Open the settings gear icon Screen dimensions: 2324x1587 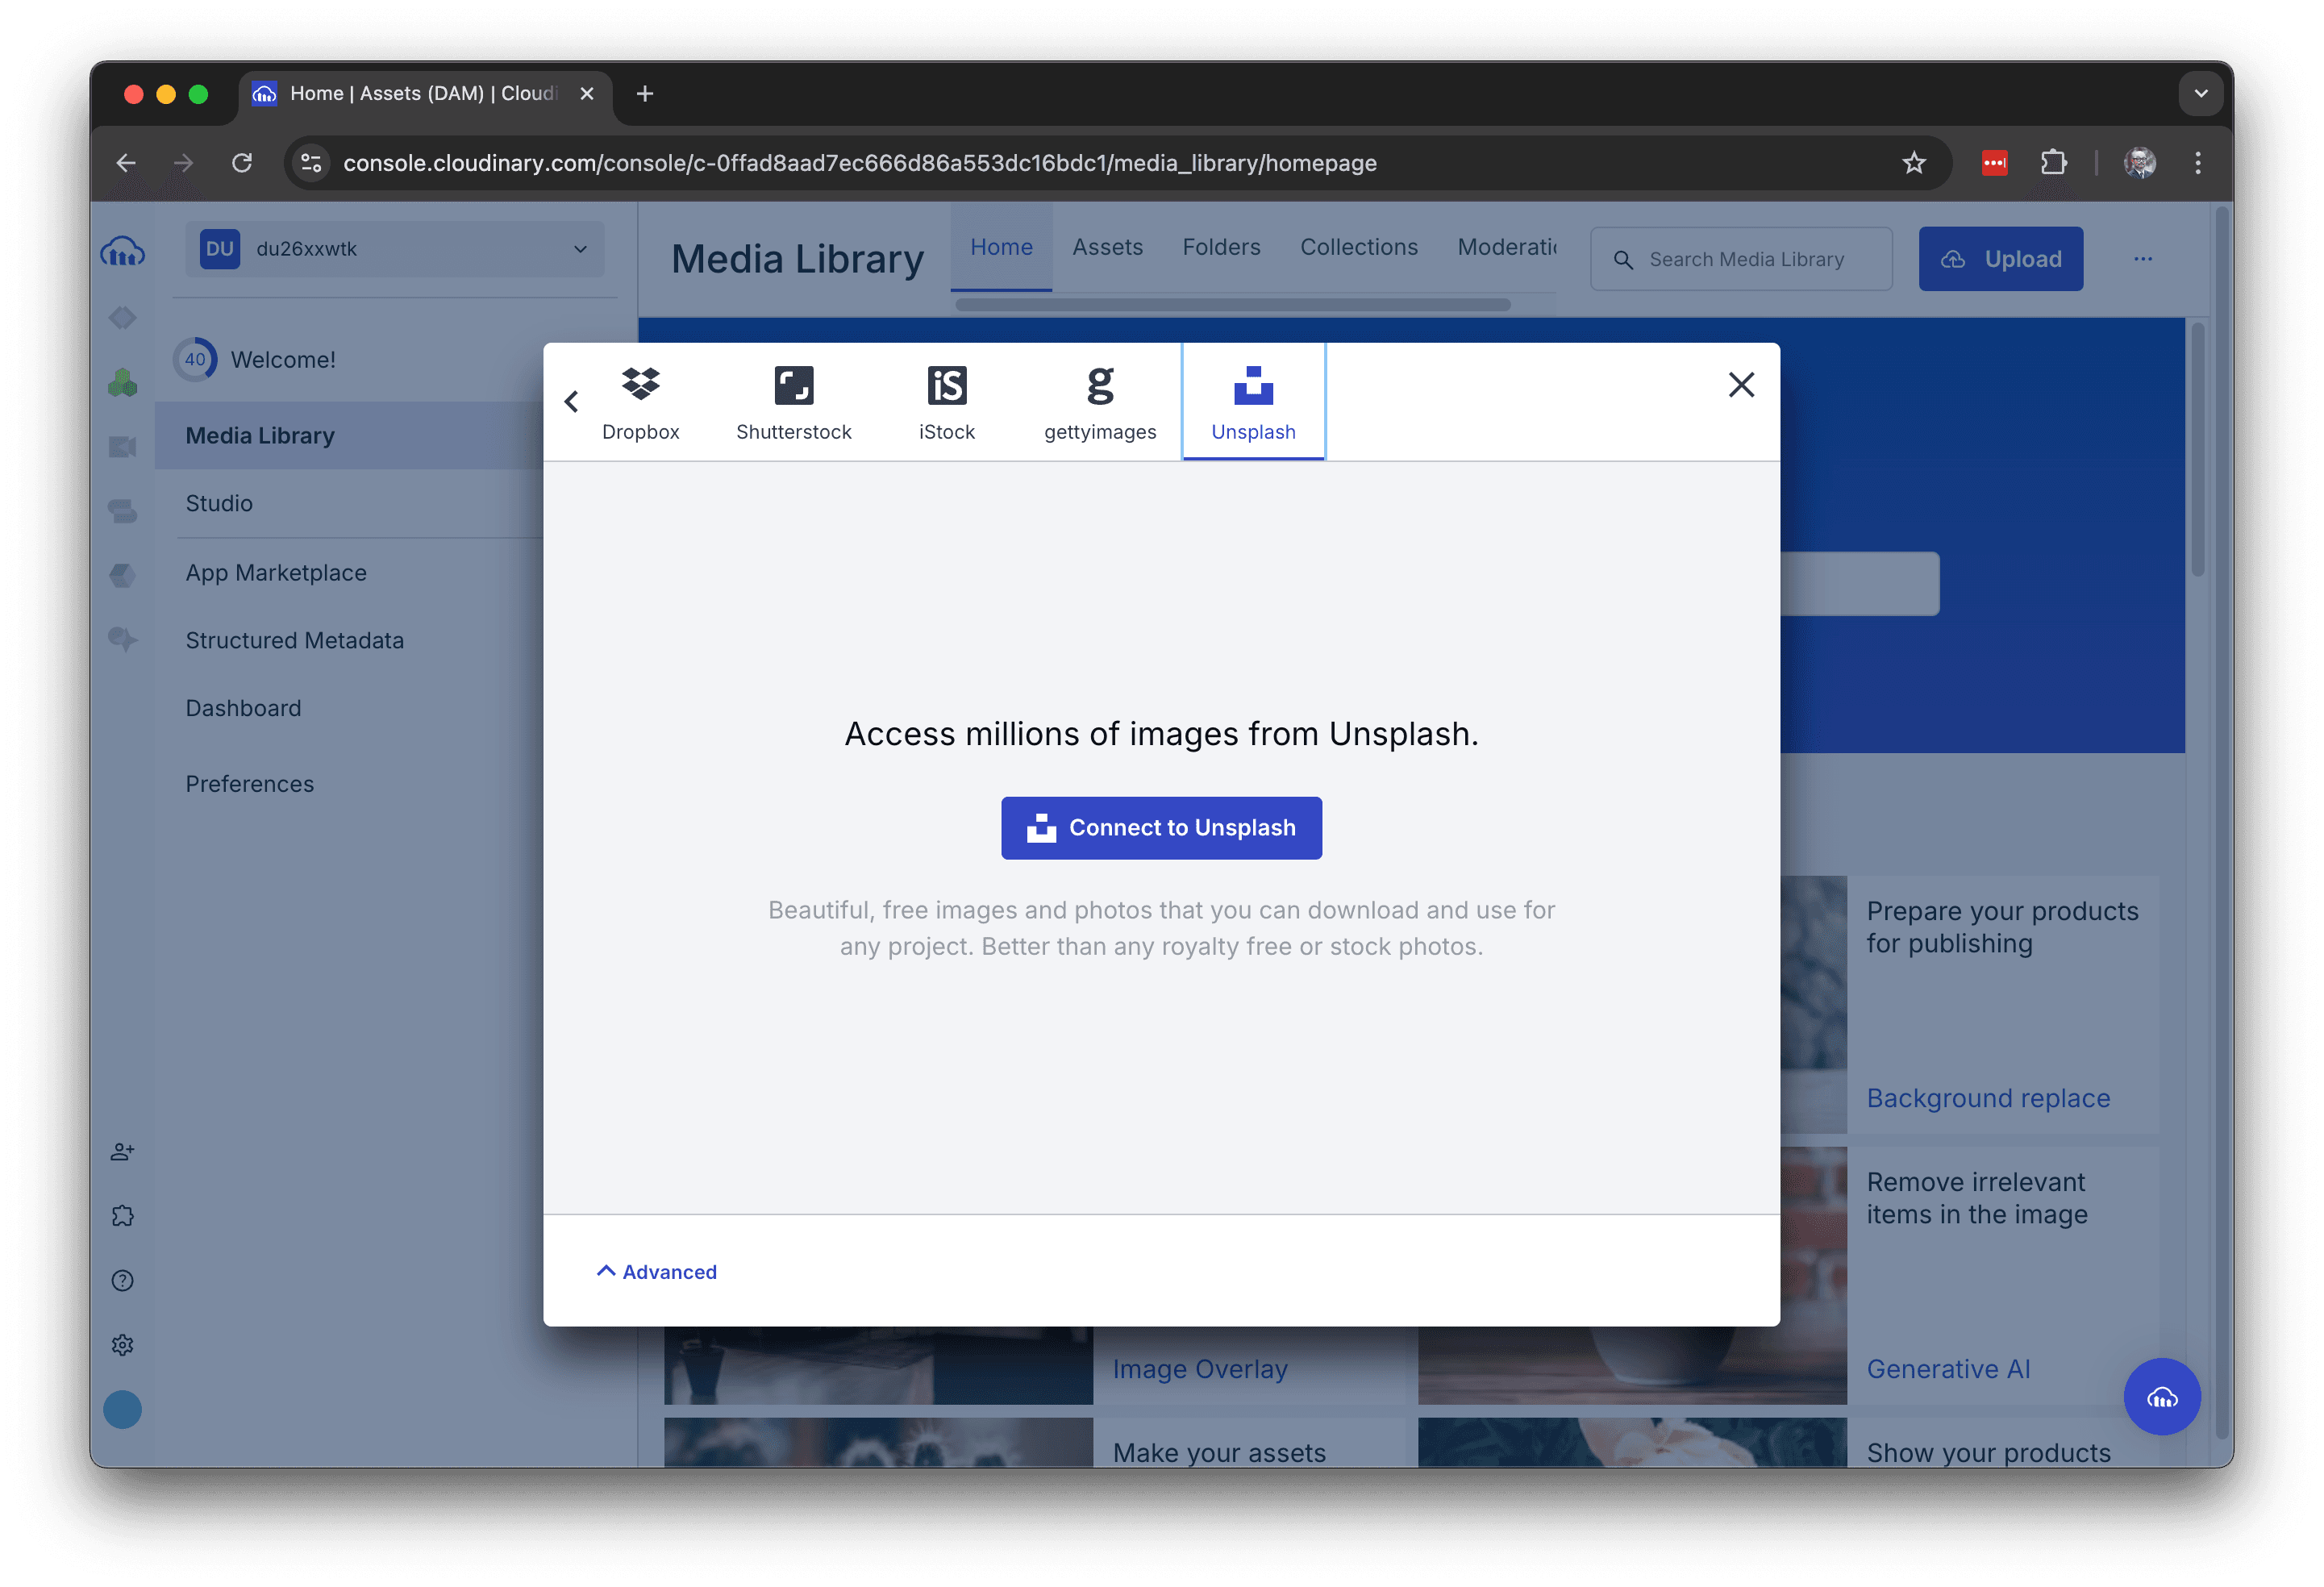[122, 1345]
